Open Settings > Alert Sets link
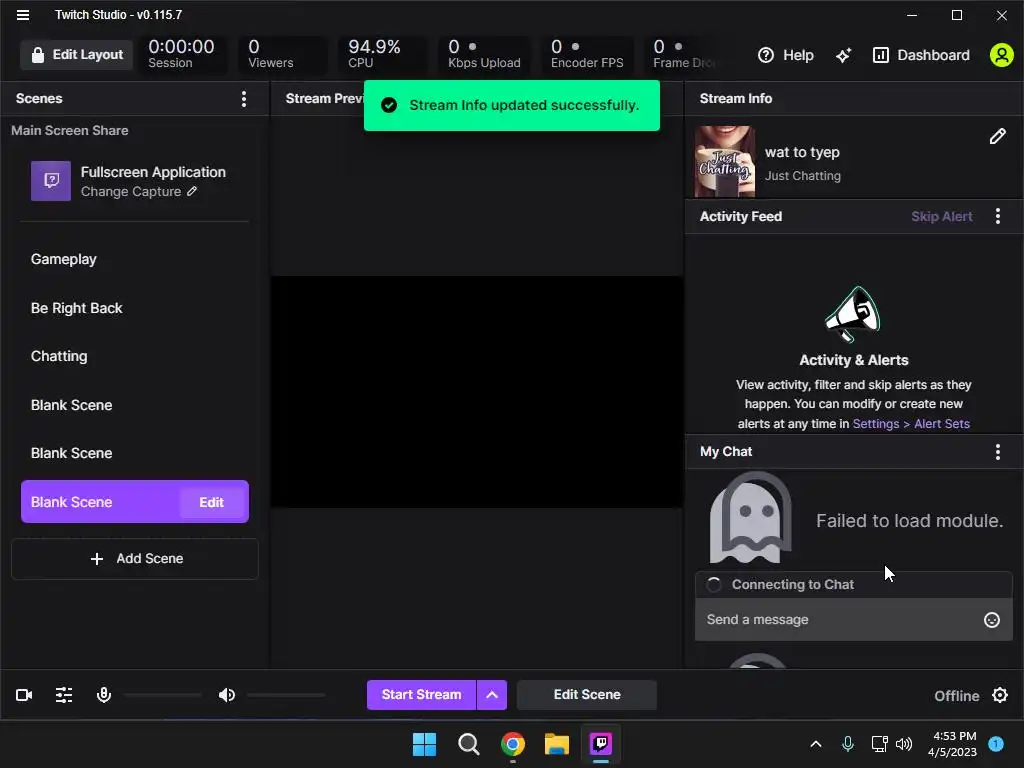Image resolution: width=1024 pixels, height=768 pixels. pyautogui.click(x=911, y=424)
